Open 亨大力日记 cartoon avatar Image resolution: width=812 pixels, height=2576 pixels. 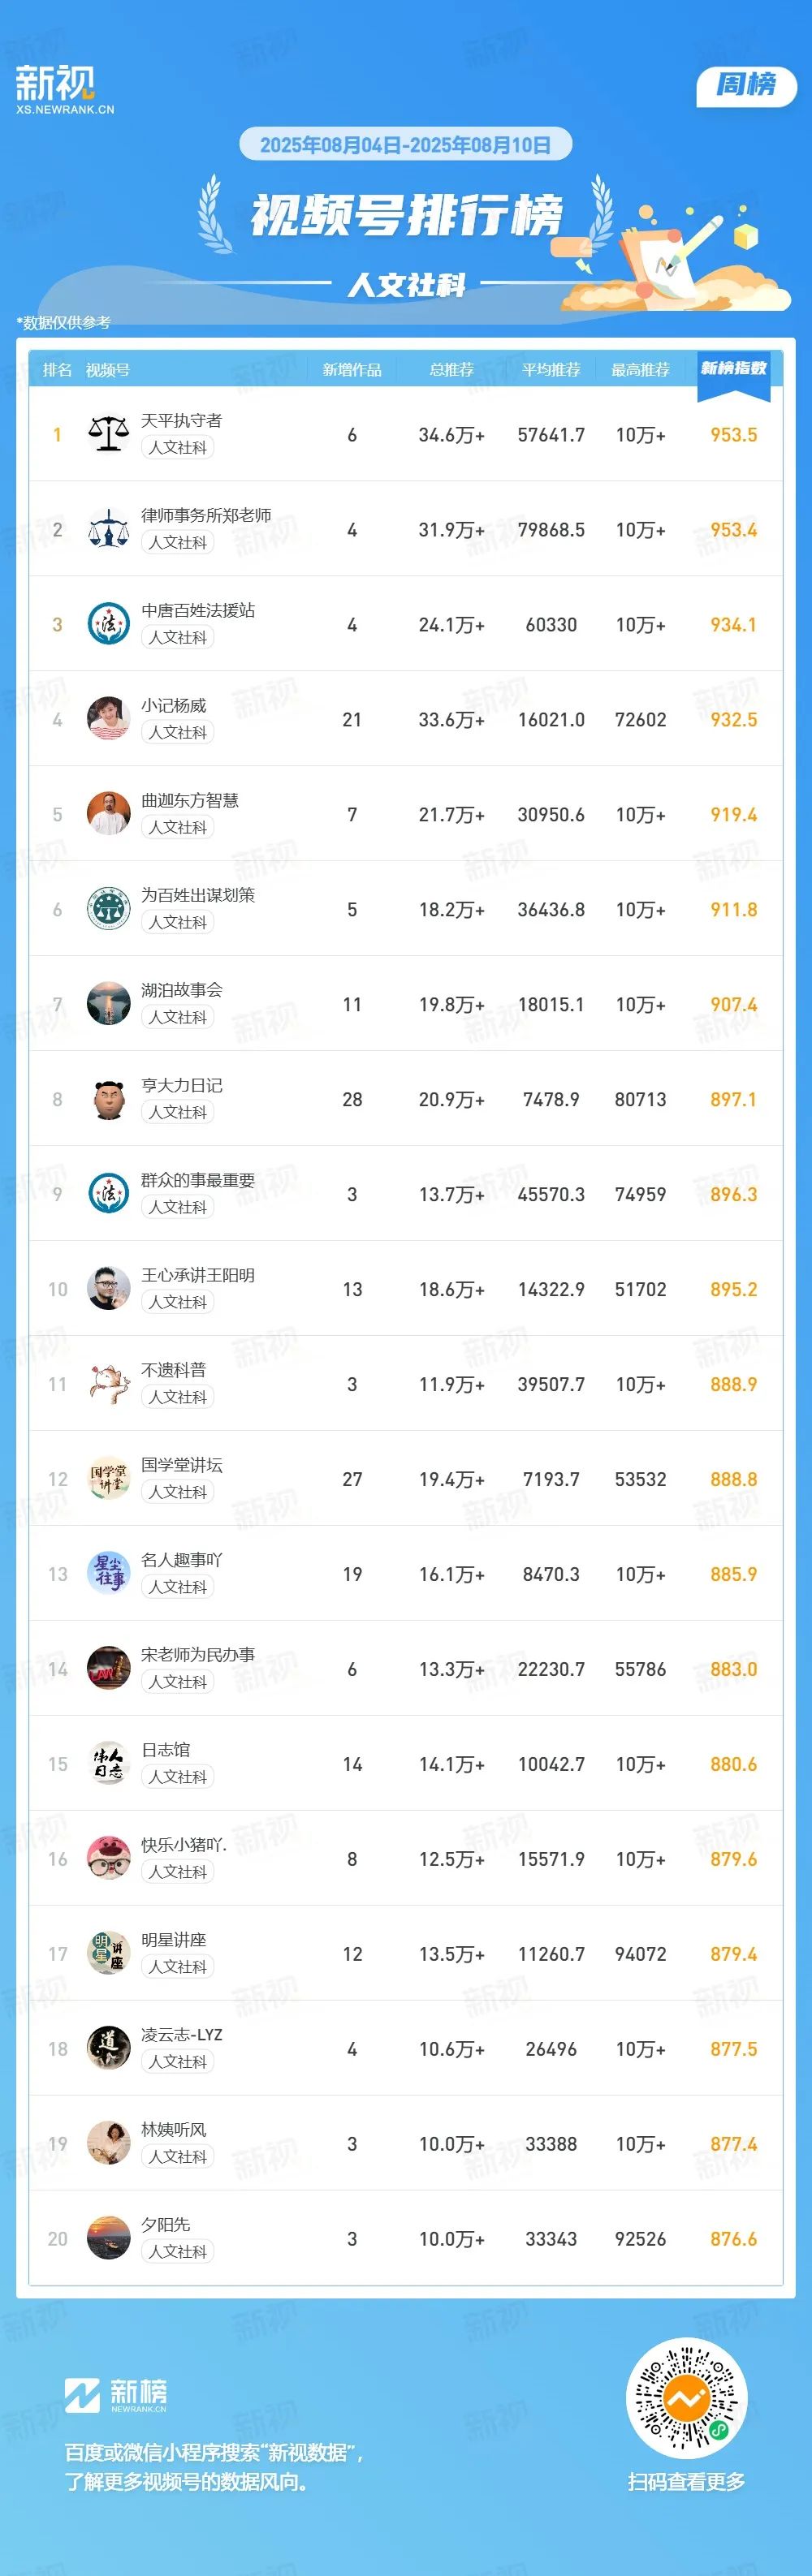click(x=108, y=1099)
